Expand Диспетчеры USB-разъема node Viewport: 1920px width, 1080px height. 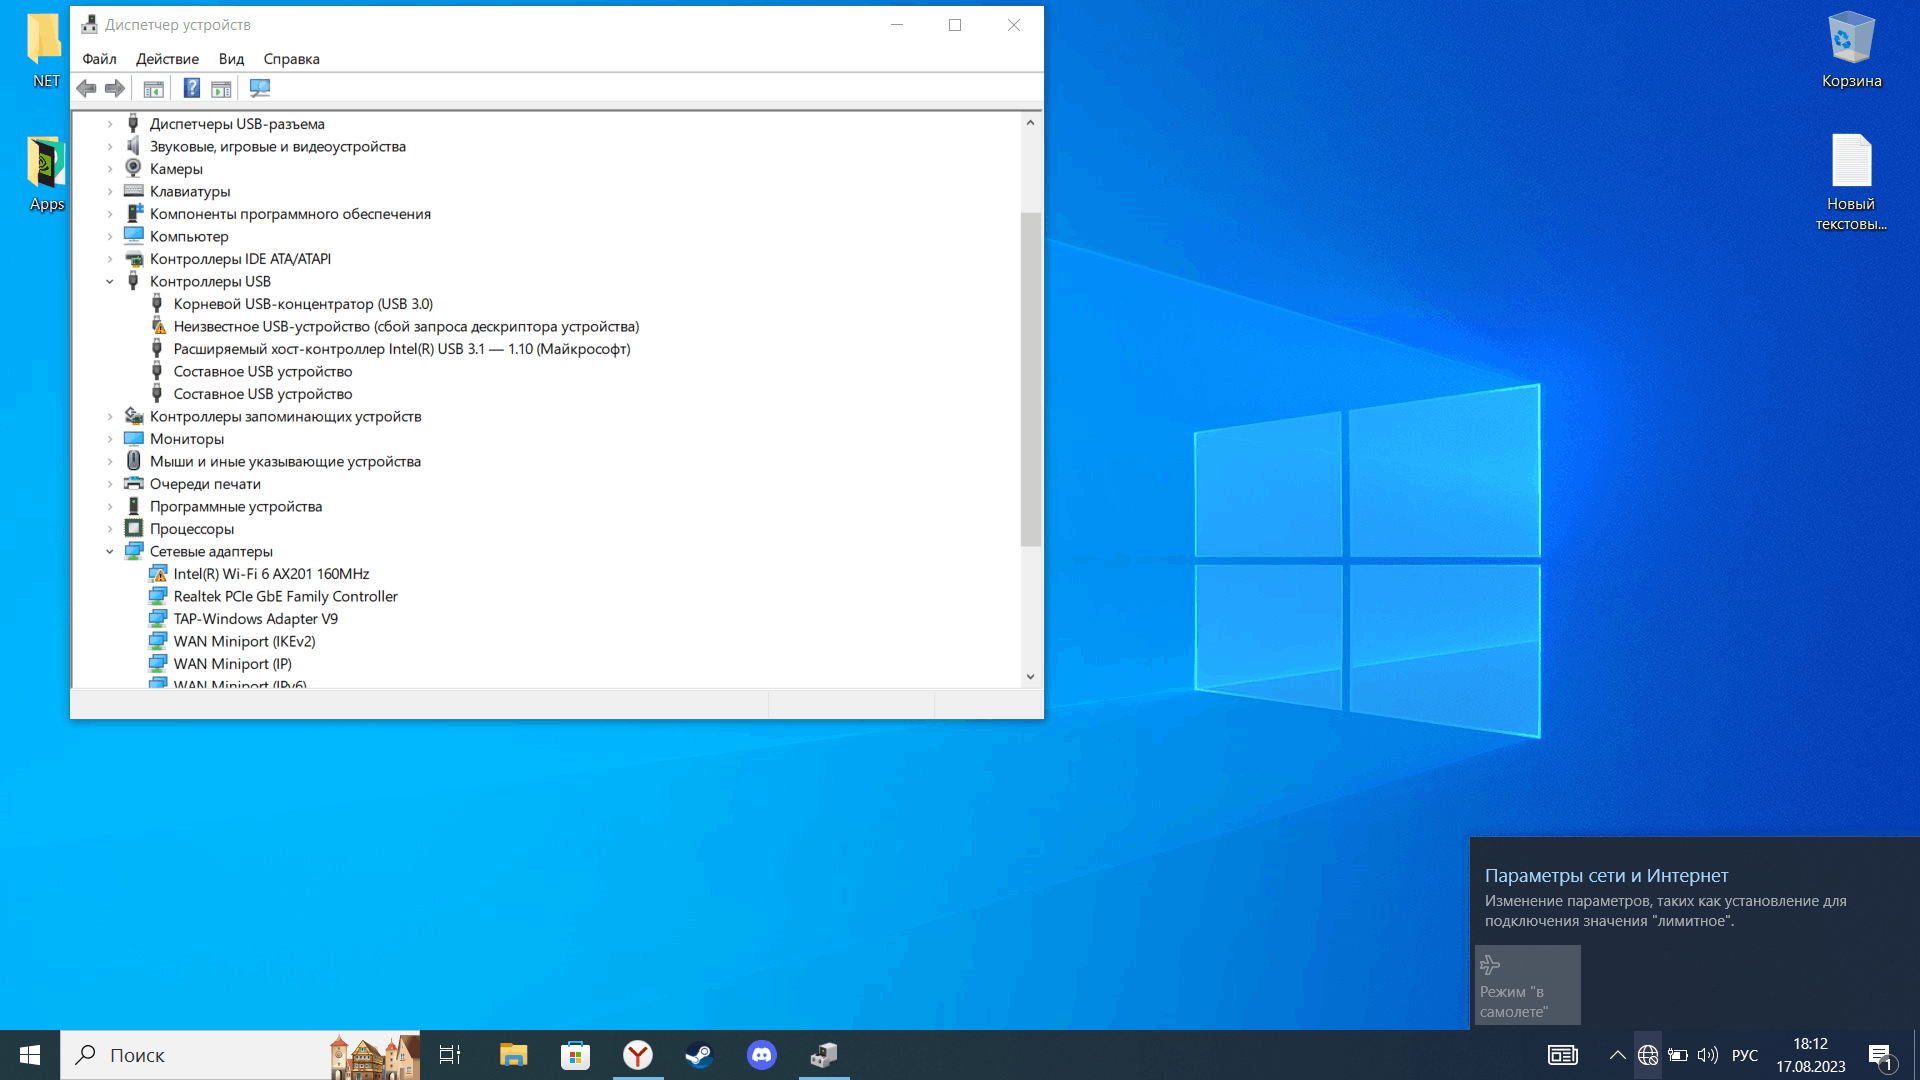coord(110,124)
